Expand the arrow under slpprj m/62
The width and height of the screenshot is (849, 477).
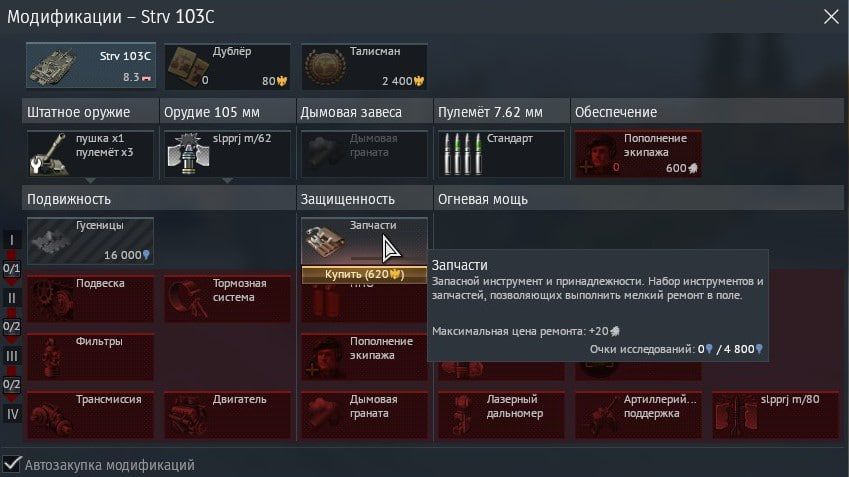click(x=227, y=180)
